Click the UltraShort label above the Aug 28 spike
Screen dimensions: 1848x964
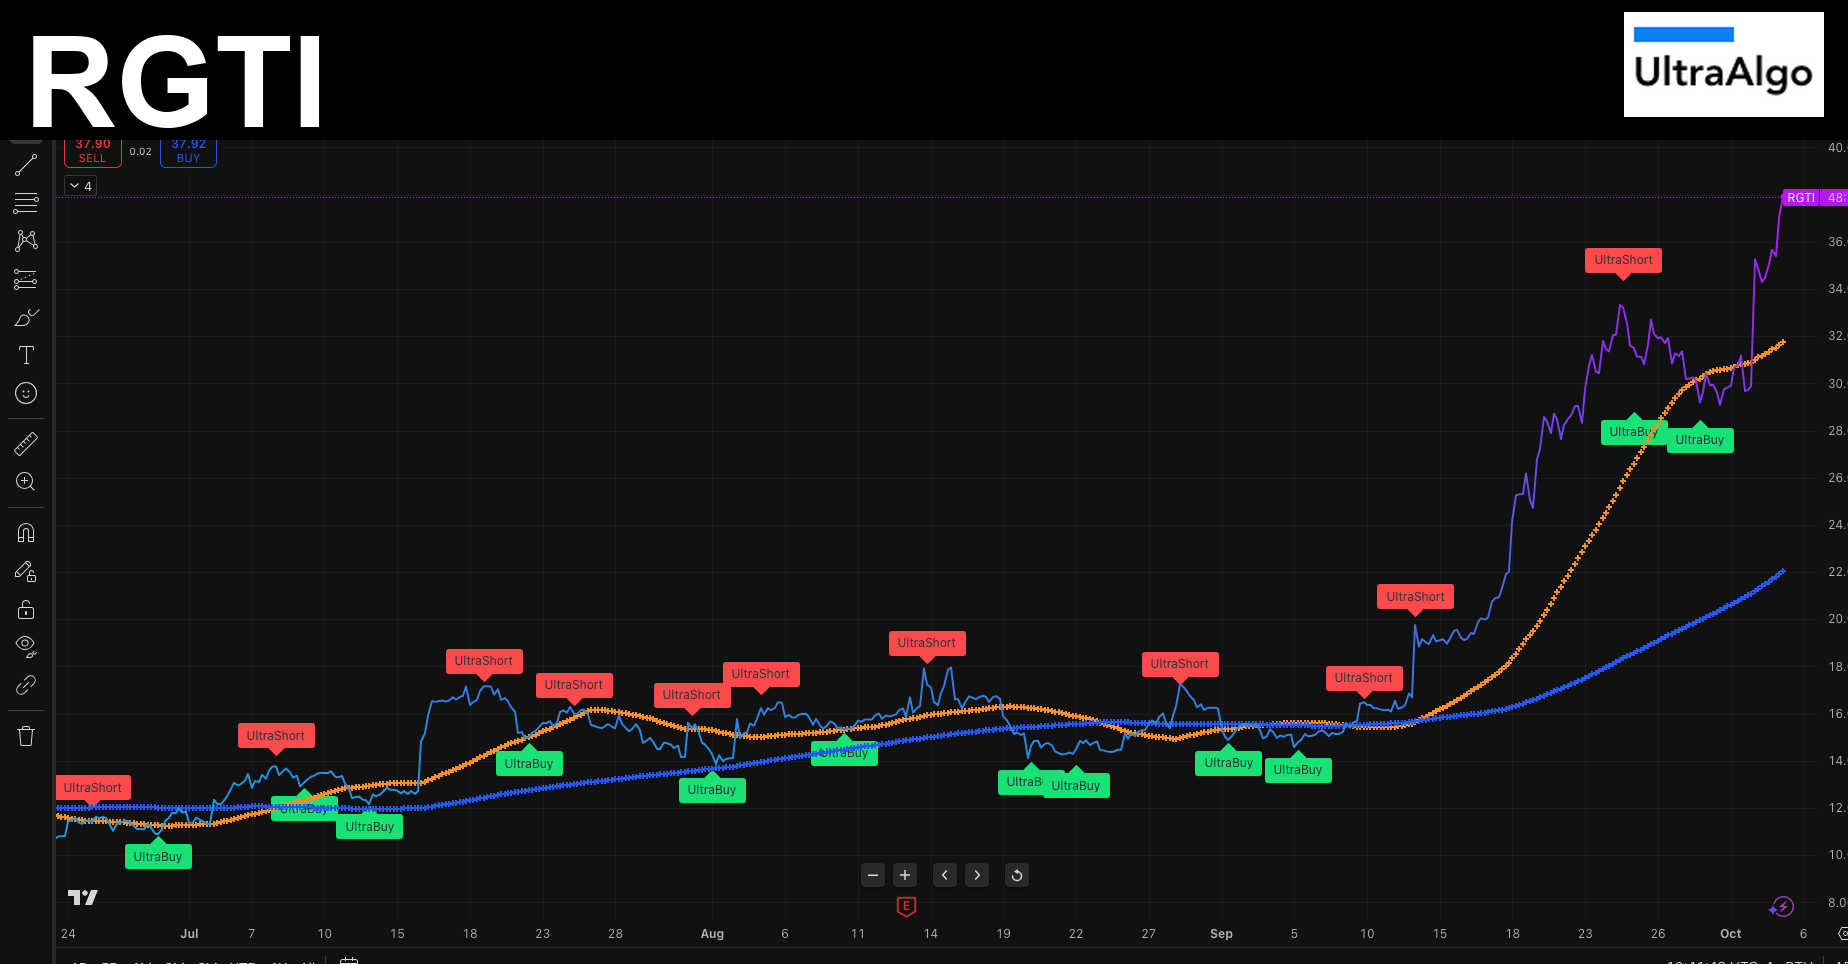1179,664
